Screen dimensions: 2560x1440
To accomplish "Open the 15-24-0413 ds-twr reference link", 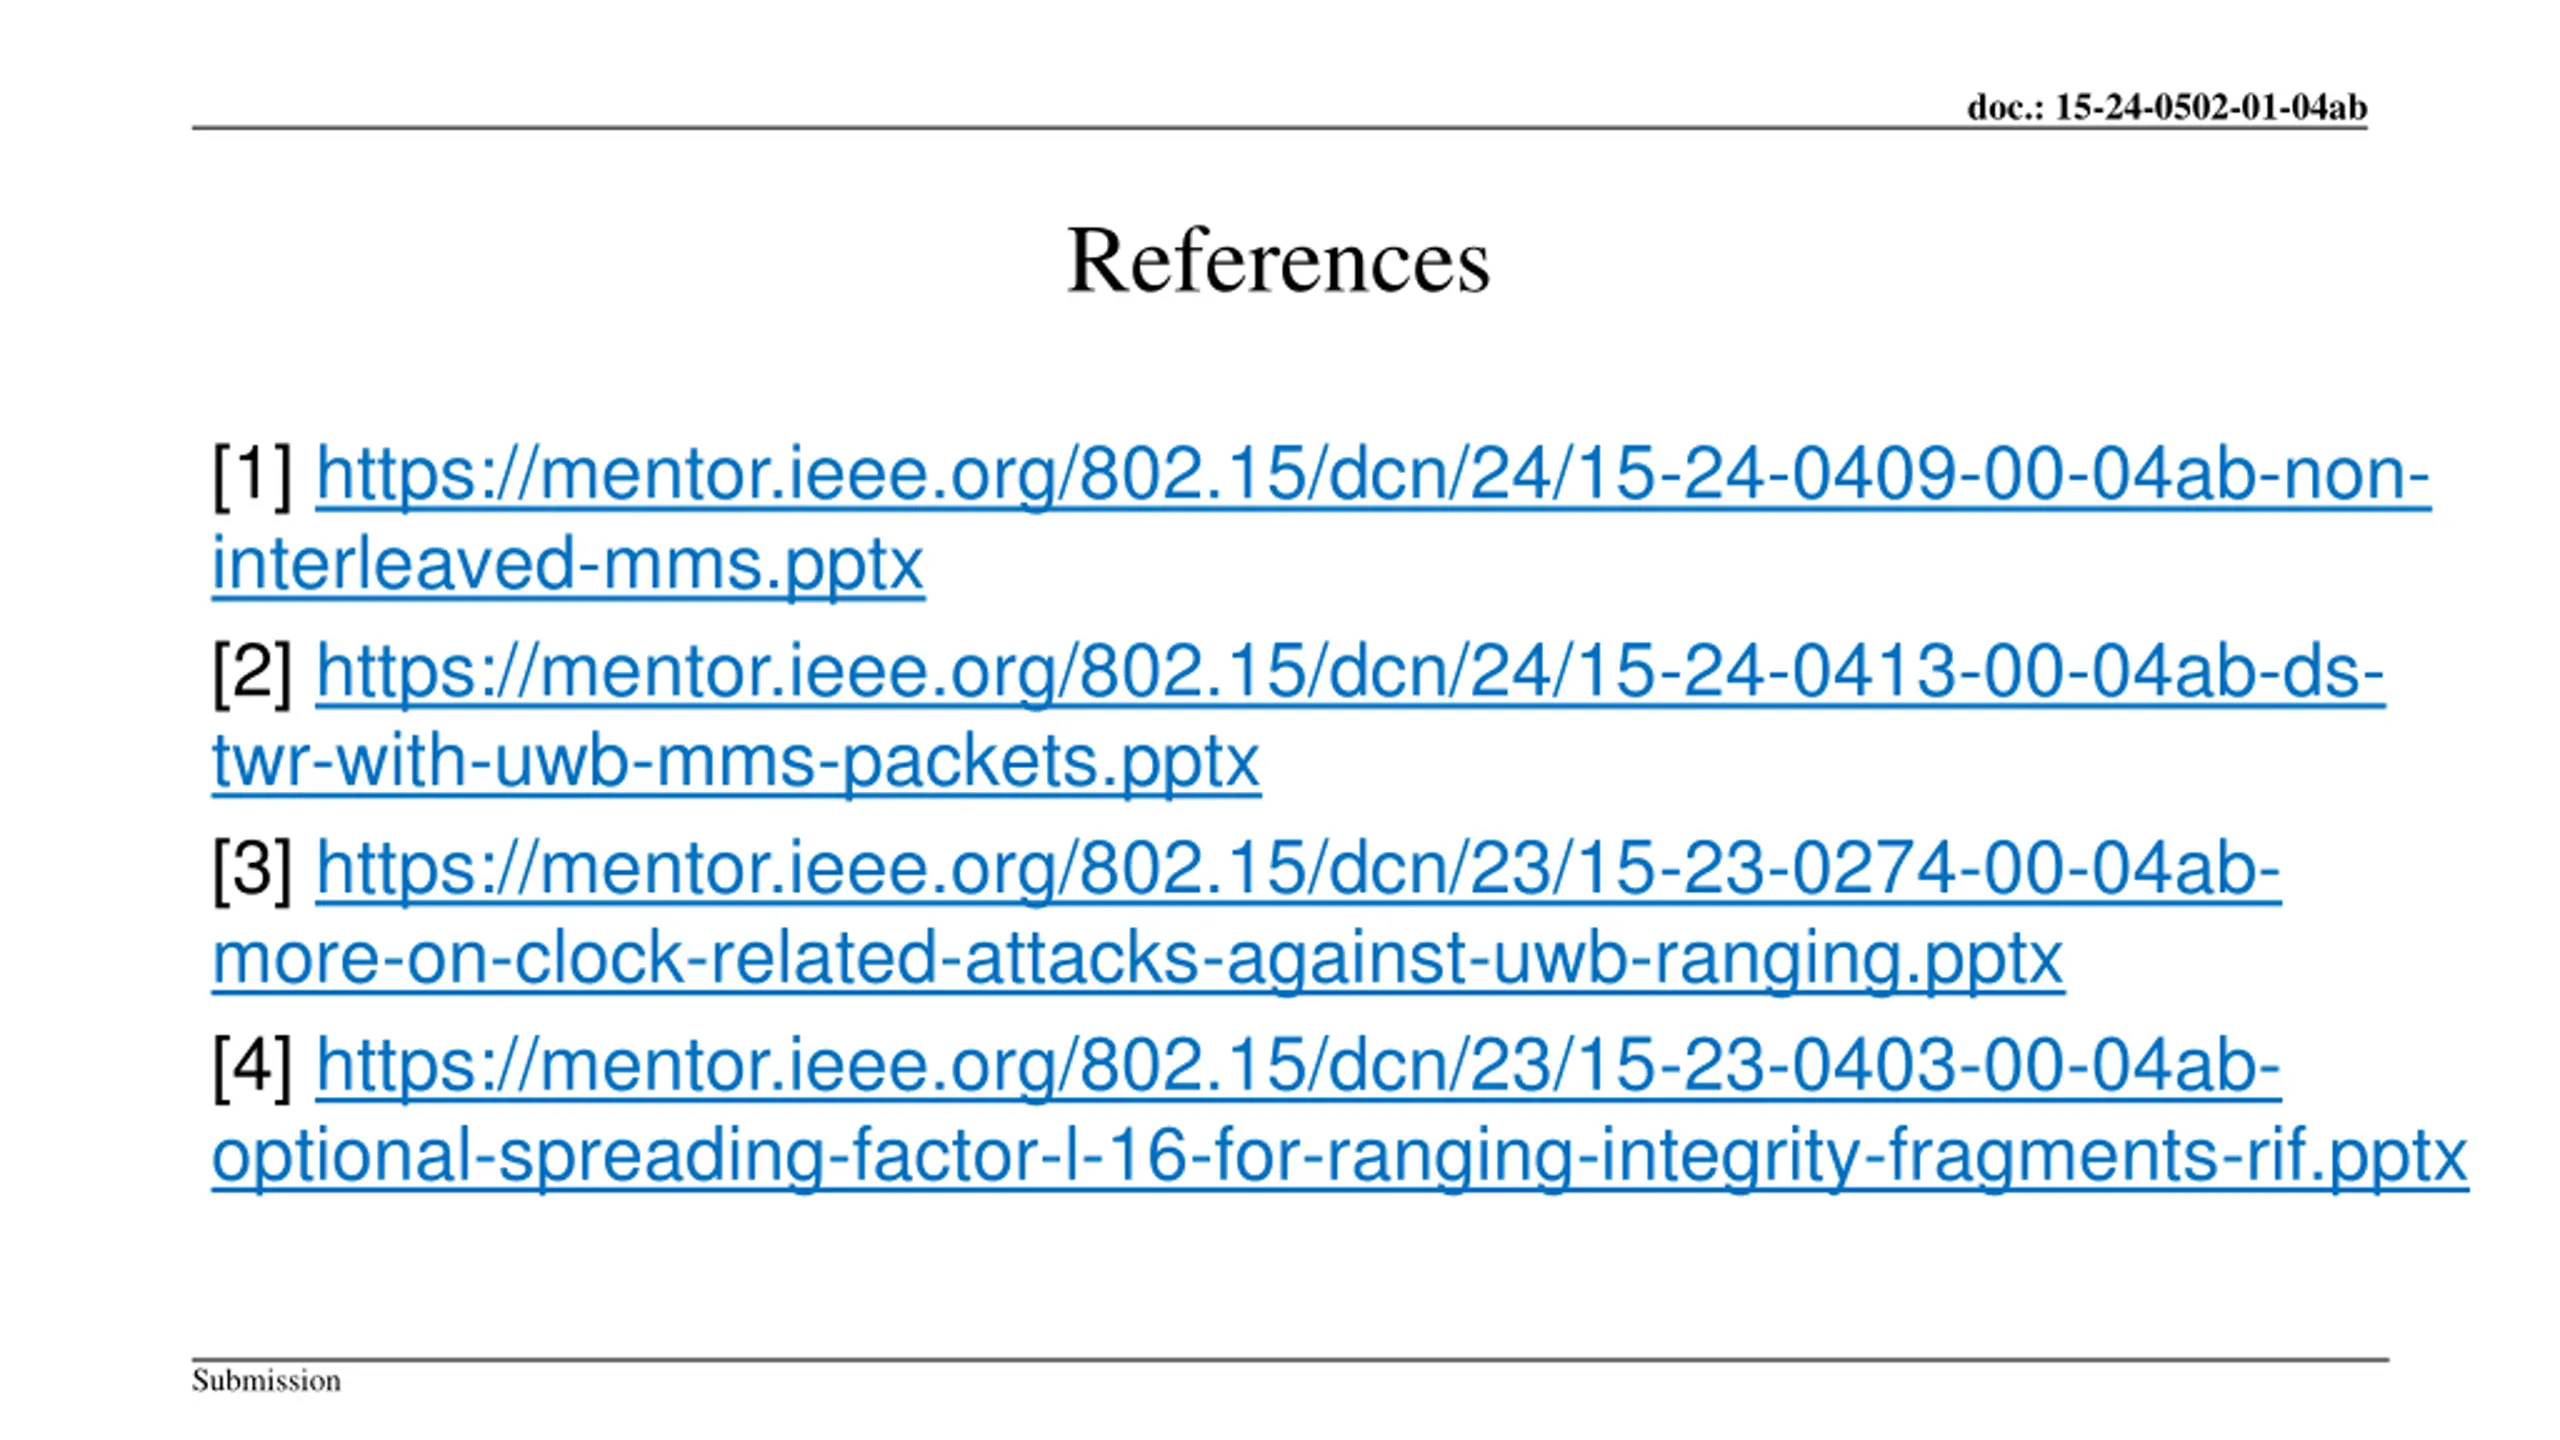I will (1350, 670).
